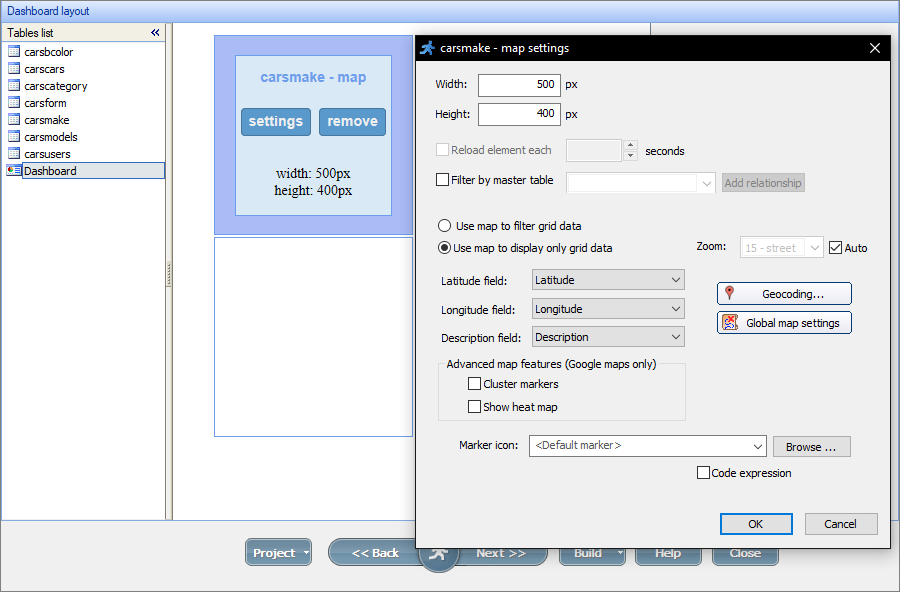This screenshot has width=900, height=592.
Task: Click the app logo icon in dialog title bar
Action: 428,47
